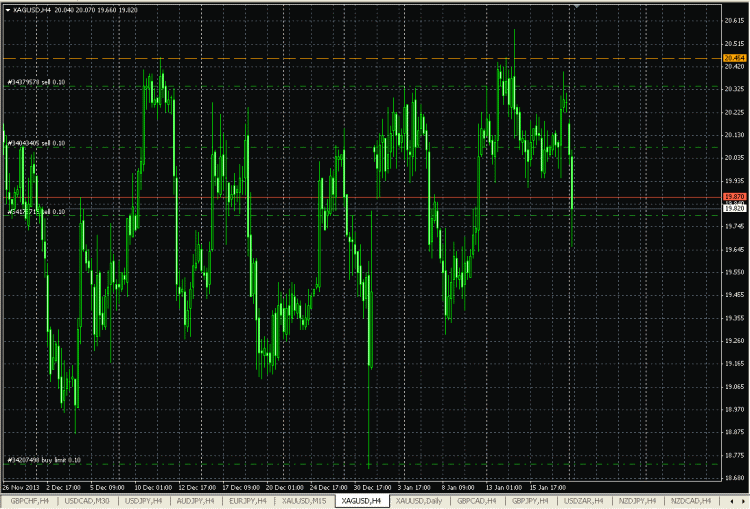Click the 18.775 price scale label
The image size is (750, 509).
coord(735,455)
